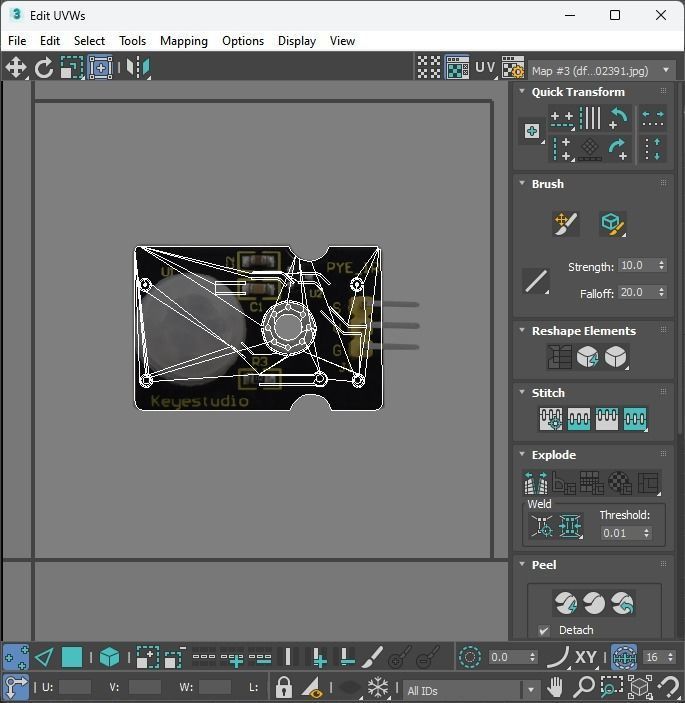
Task: Click the Weld Threshold value field
Action: click(x=621, y=533)
